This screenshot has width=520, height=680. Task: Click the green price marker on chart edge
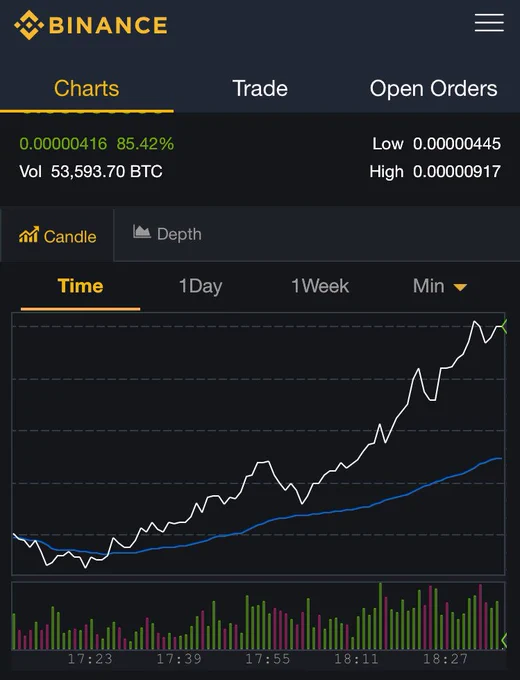(504, 326)
